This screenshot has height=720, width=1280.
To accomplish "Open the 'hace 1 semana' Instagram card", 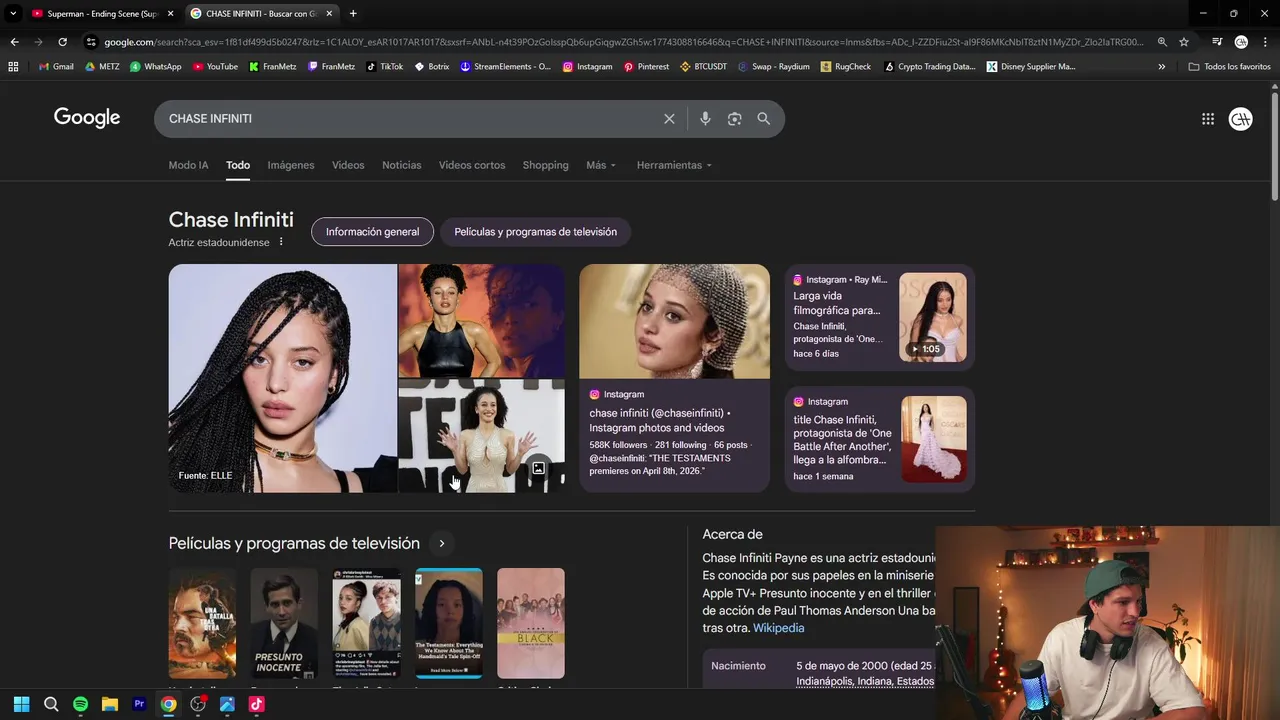I will point(879,439).
